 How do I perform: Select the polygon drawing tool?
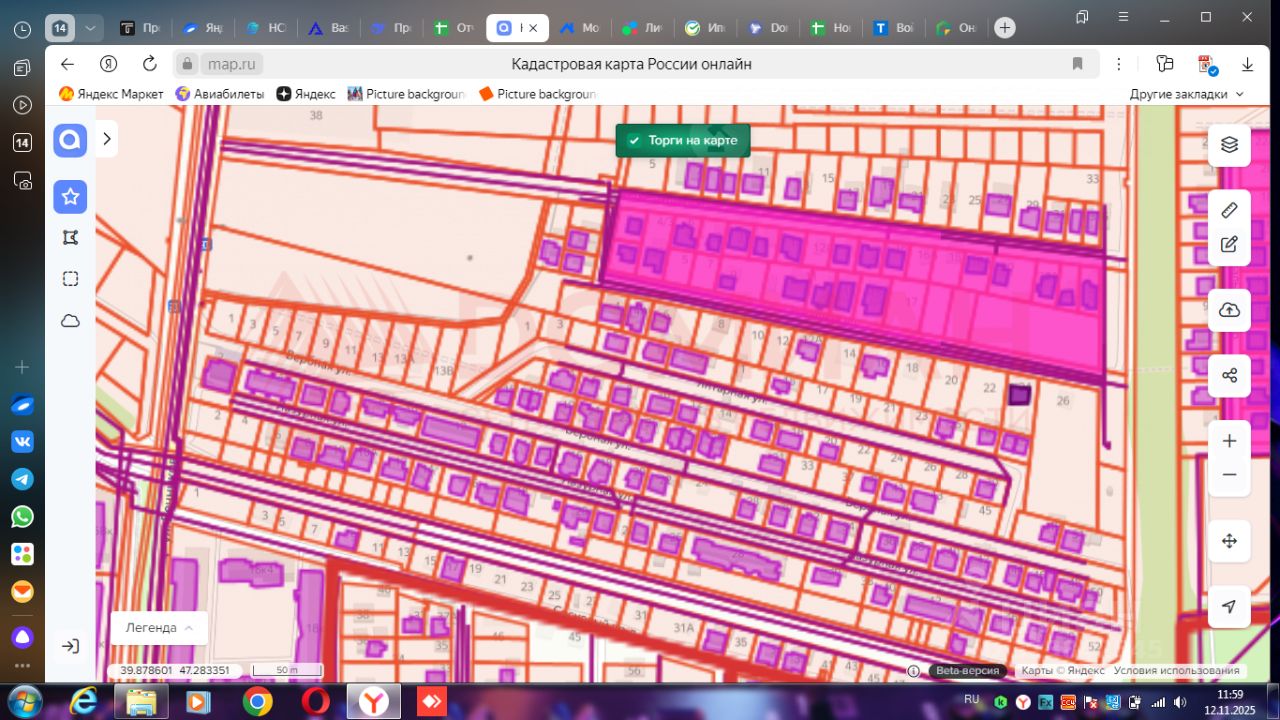(x=70, y=238)
